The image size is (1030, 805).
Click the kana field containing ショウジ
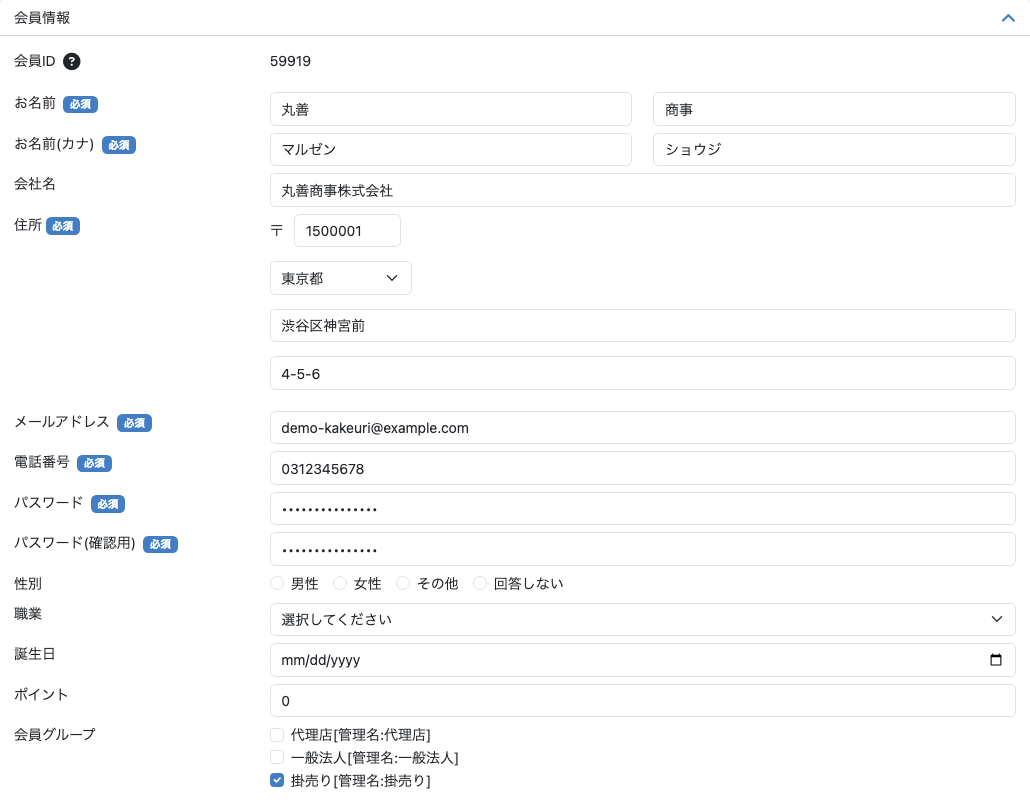click(834, 150)
